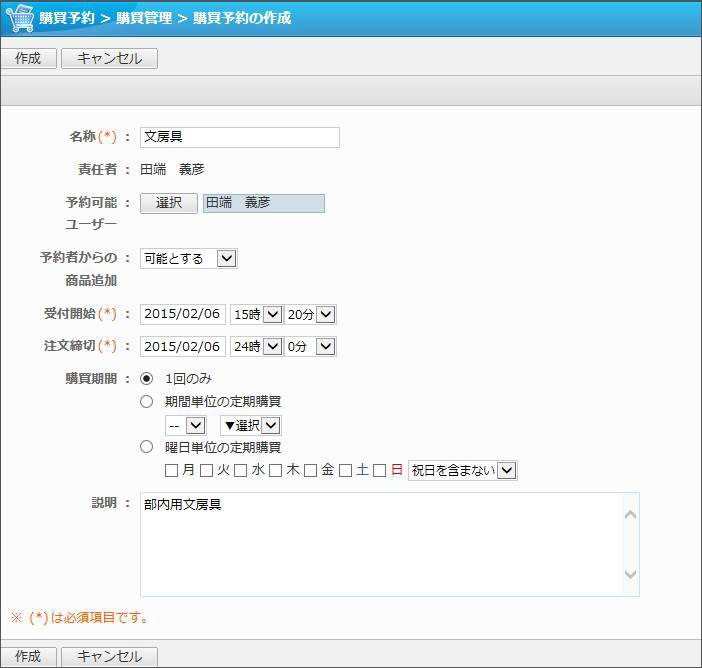Check the 月 weekday checkbox

tap(172, 470)
